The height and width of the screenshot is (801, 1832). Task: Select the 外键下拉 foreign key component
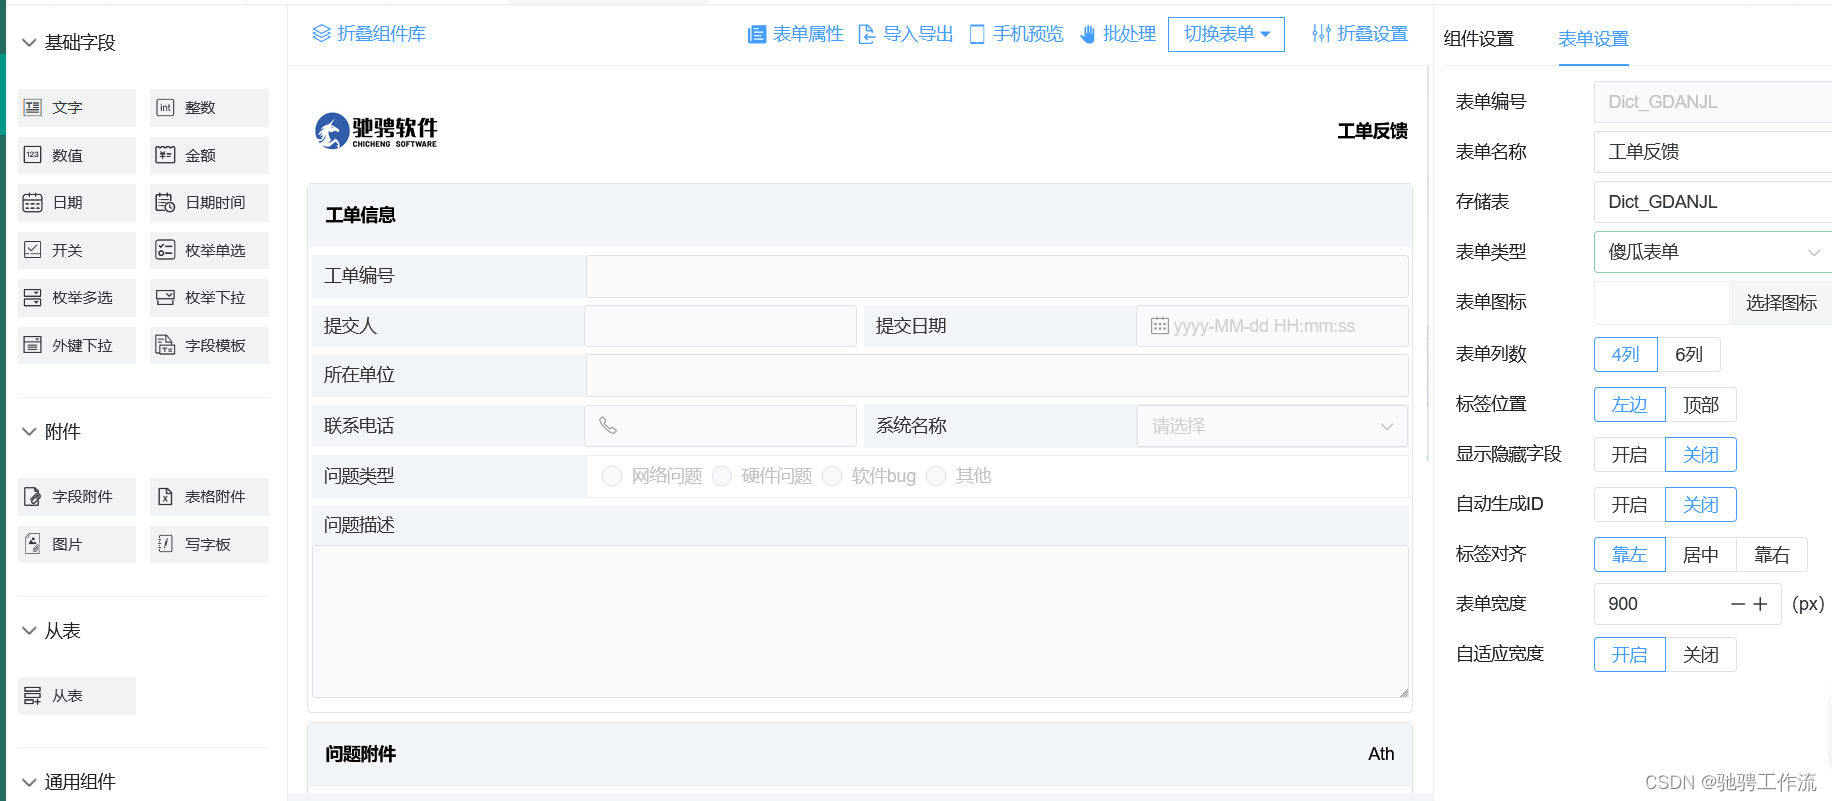pos(77,346)
